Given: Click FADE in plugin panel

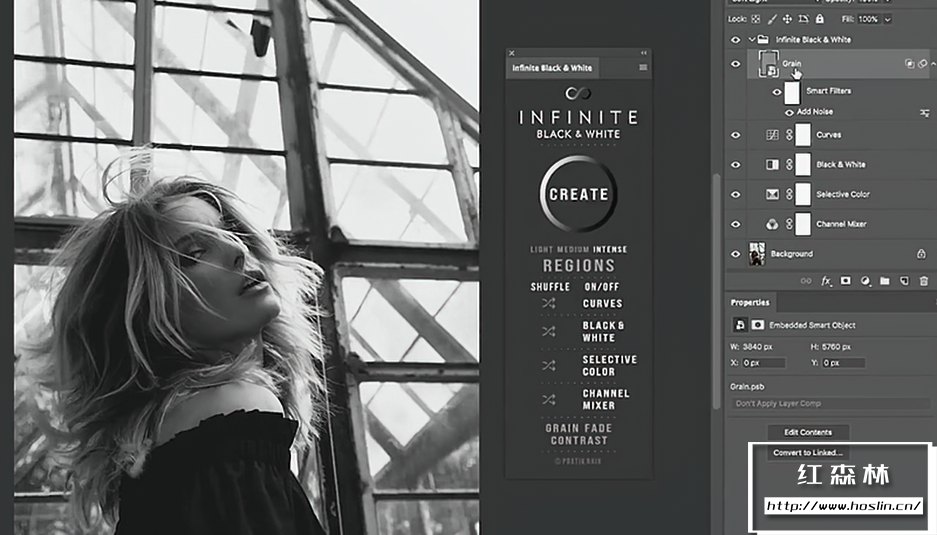Looking at the screenshot, I should click(597, 428).
